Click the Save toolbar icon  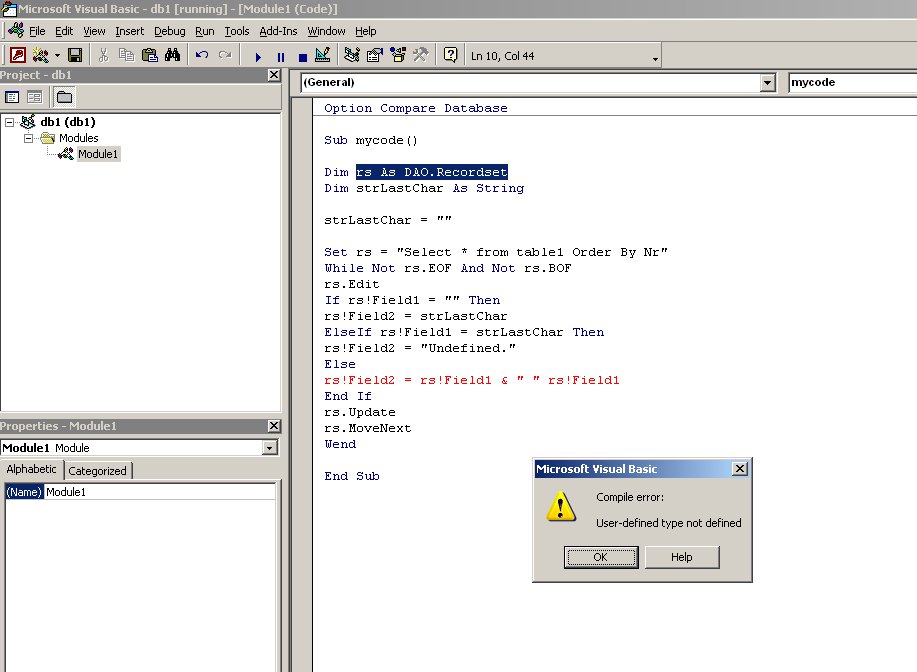click(x=75, y=56)
